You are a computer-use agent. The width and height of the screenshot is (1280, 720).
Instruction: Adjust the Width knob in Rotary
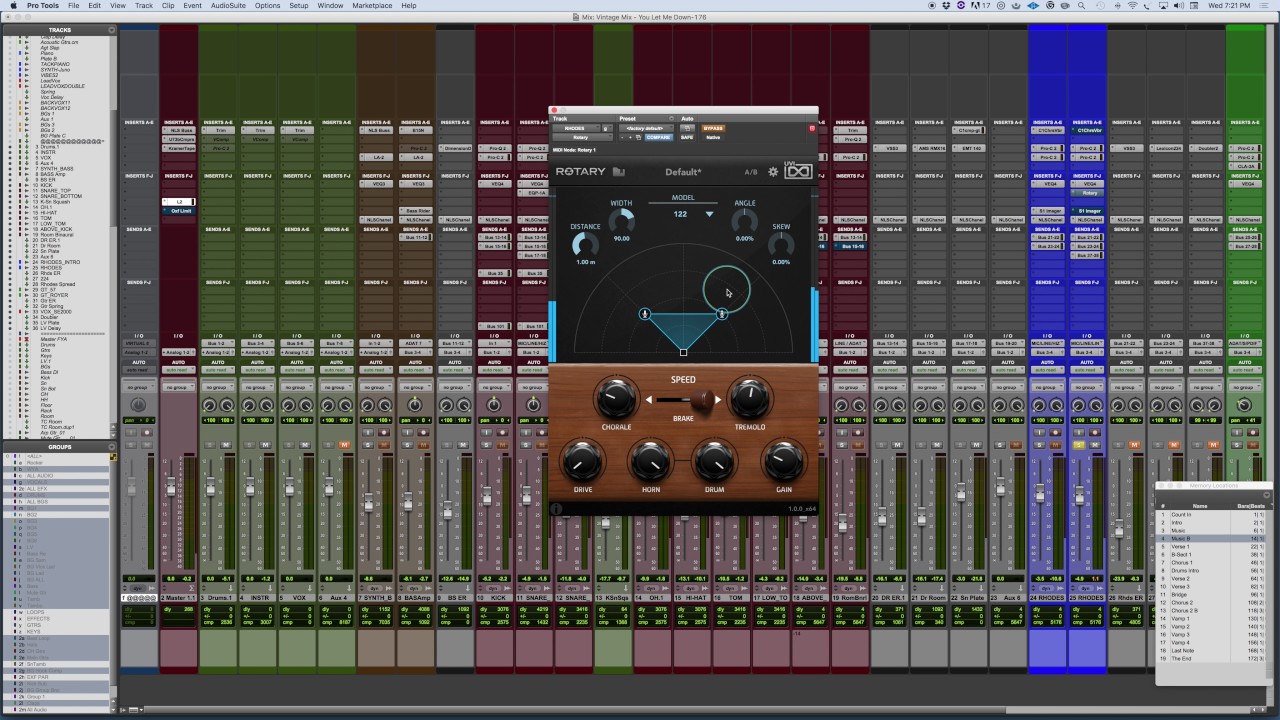[621, 221]
